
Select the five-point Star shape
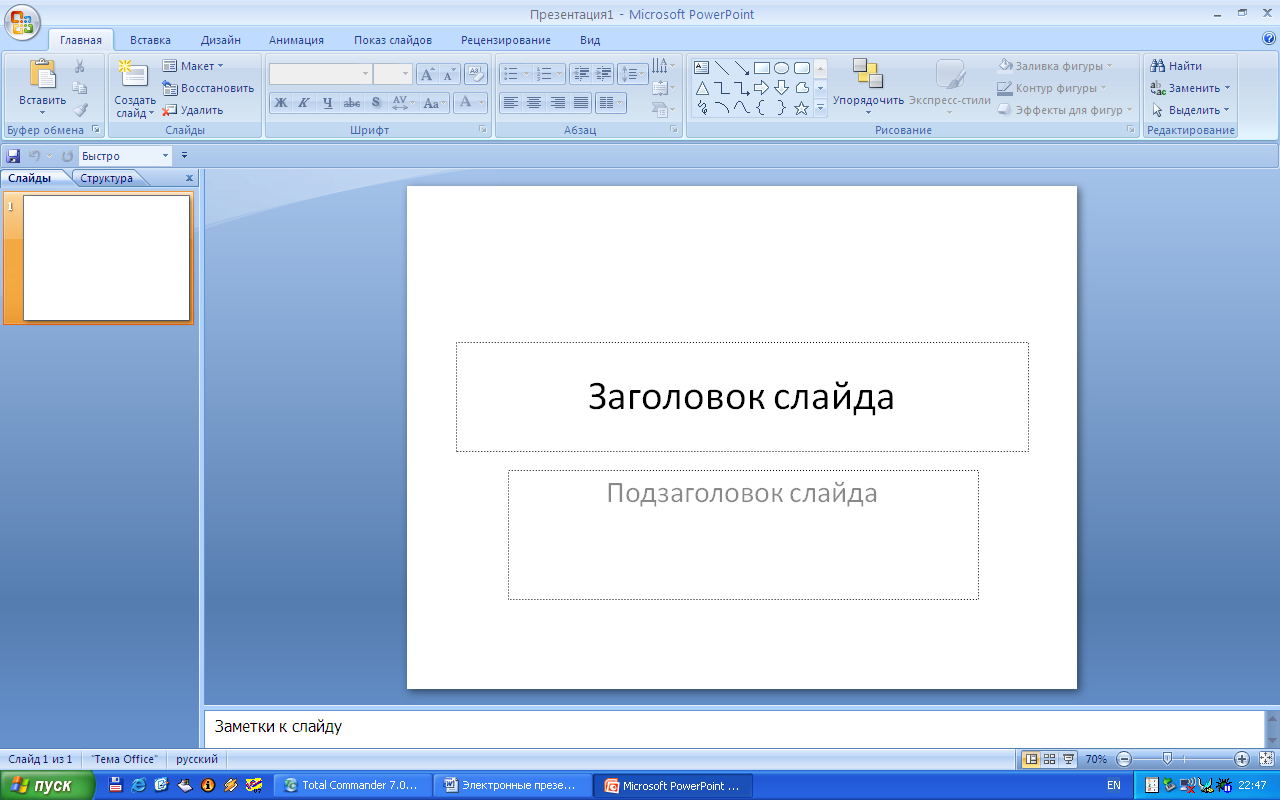coord(802,108)
